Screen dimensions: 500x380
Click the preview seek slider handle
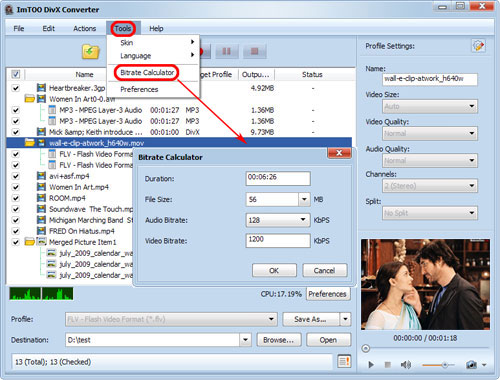tap(366, 348)
